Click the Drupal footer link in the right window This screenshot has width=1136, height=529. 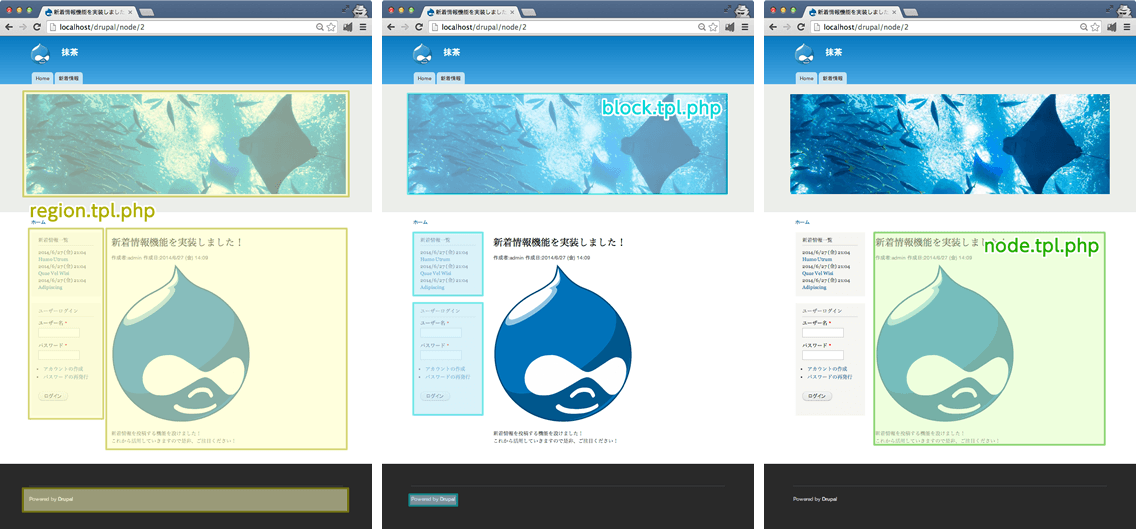(830, 499)
